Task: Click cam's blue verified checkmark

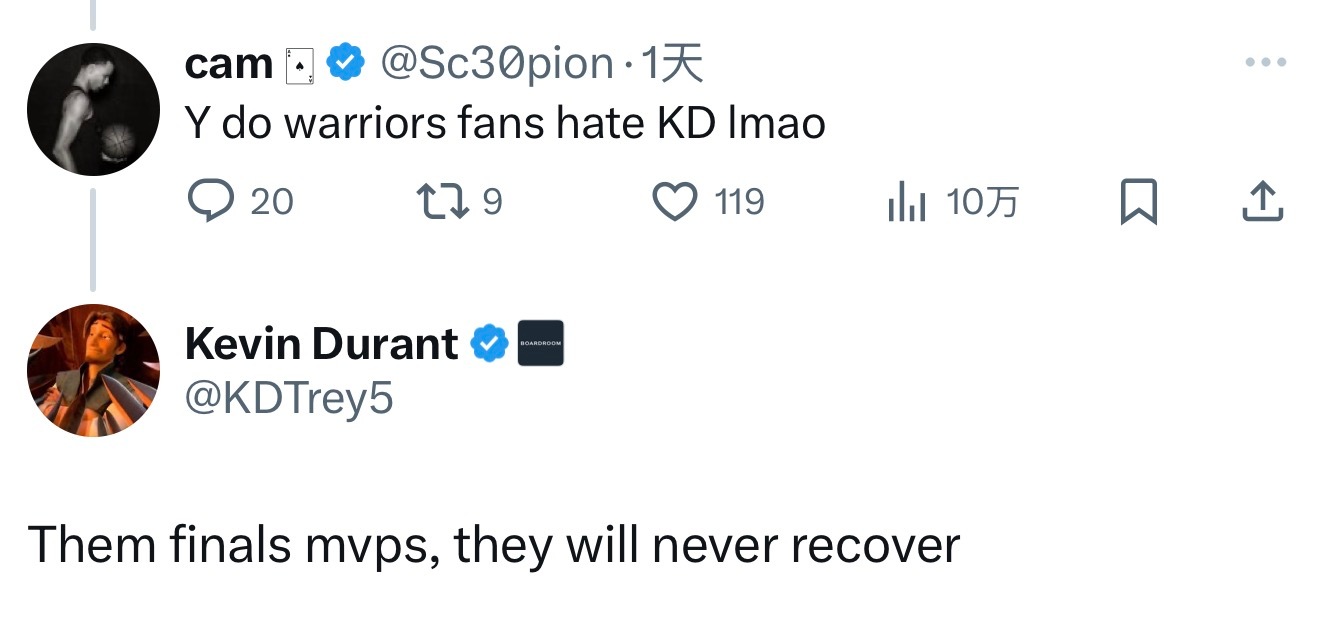Action: pyautogui.click(x=346, y=65)
